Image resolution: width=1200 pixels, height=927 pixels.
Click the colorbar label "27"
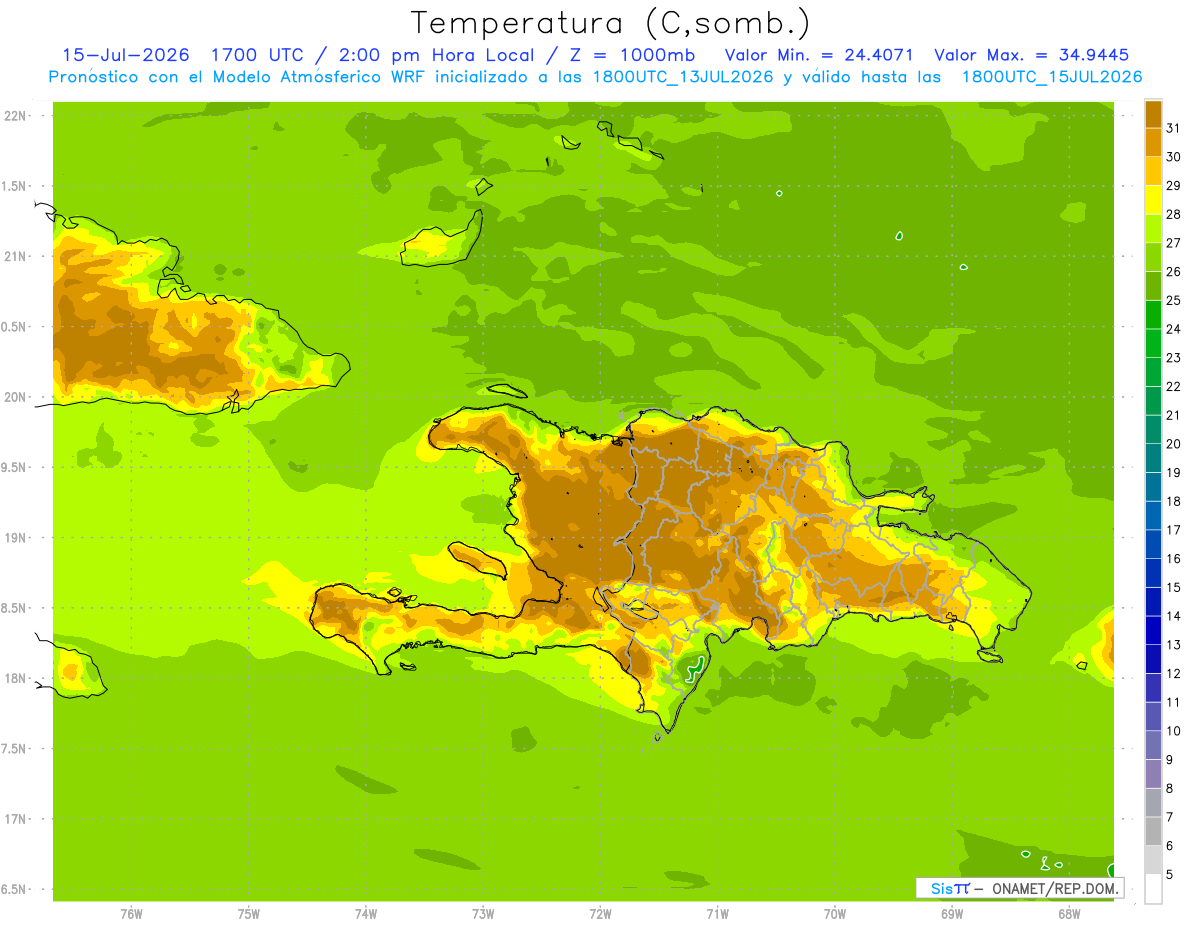point(1175,243)
